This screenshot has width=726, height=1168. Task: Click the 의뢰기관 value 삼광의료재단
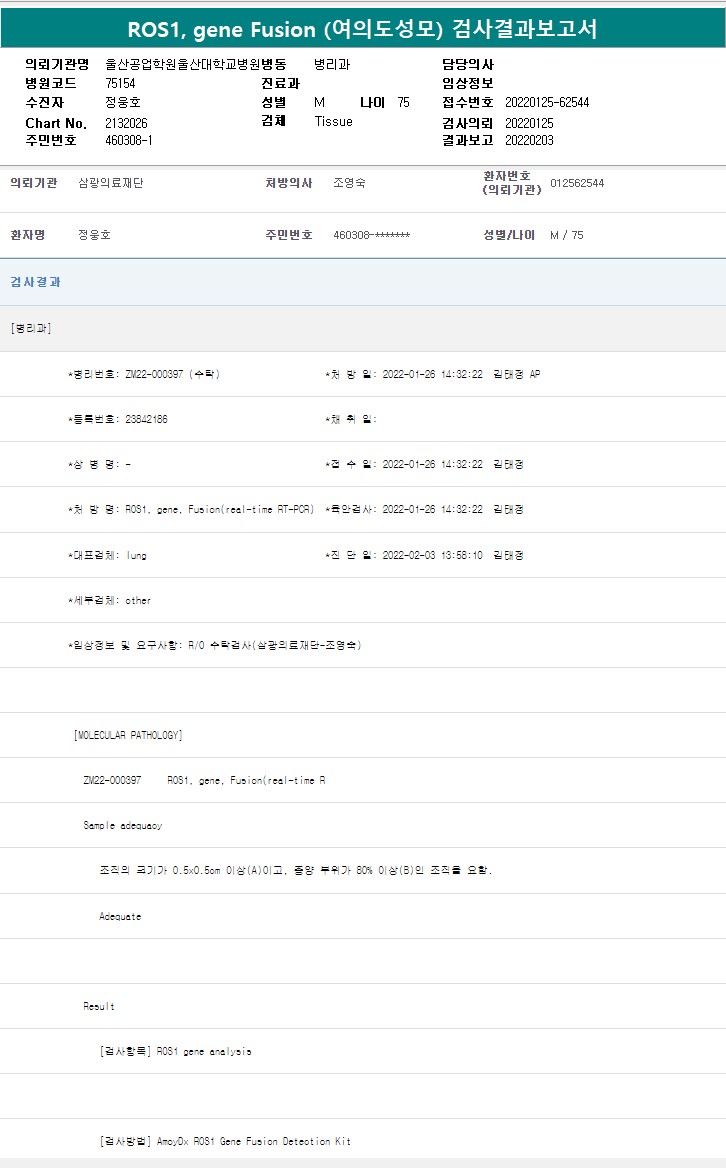point(110,183)
